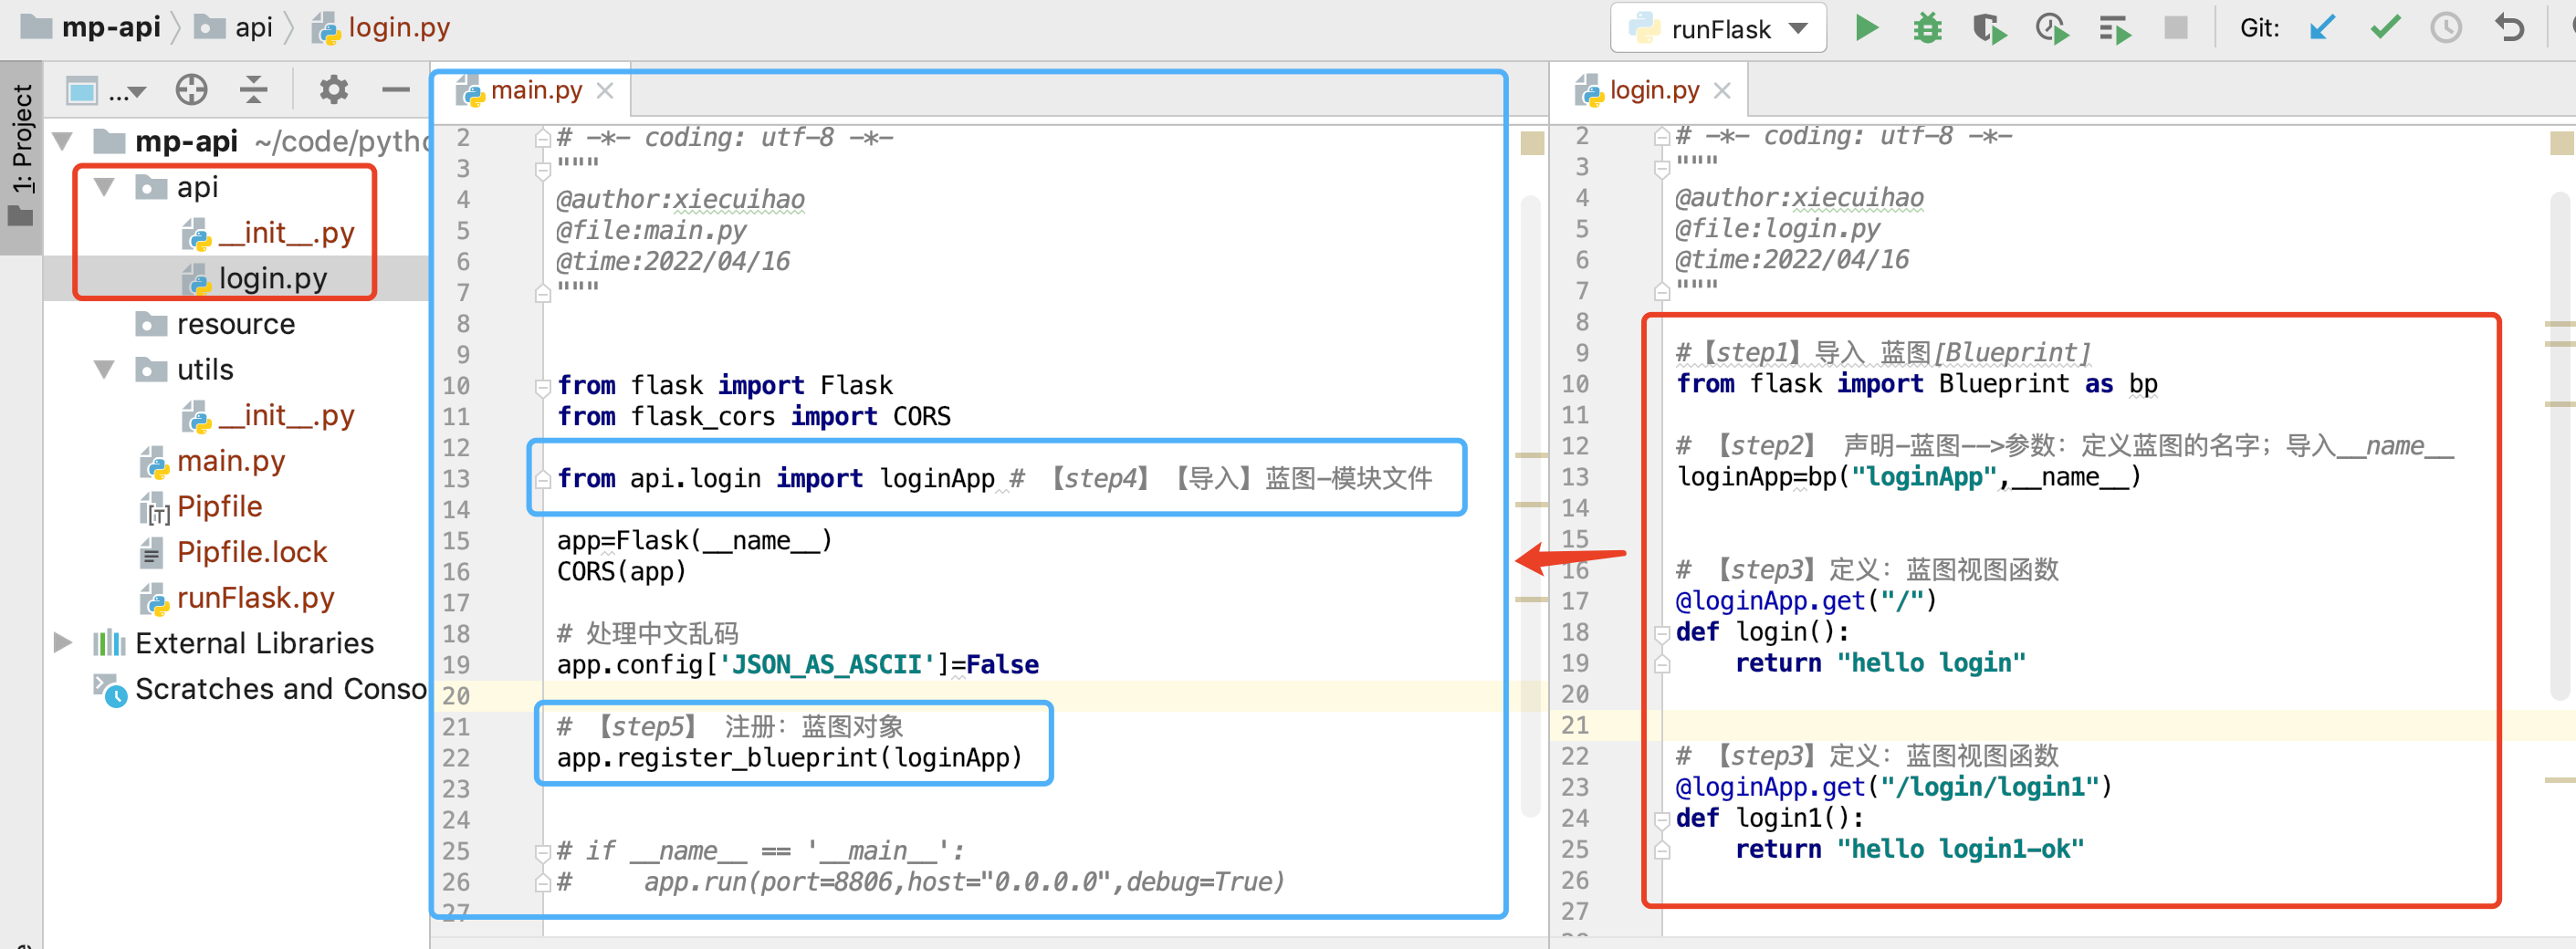Screen dimensions: 2576x949
Task: Fold docstring at main.py line 3
Action: coord(543,170)
